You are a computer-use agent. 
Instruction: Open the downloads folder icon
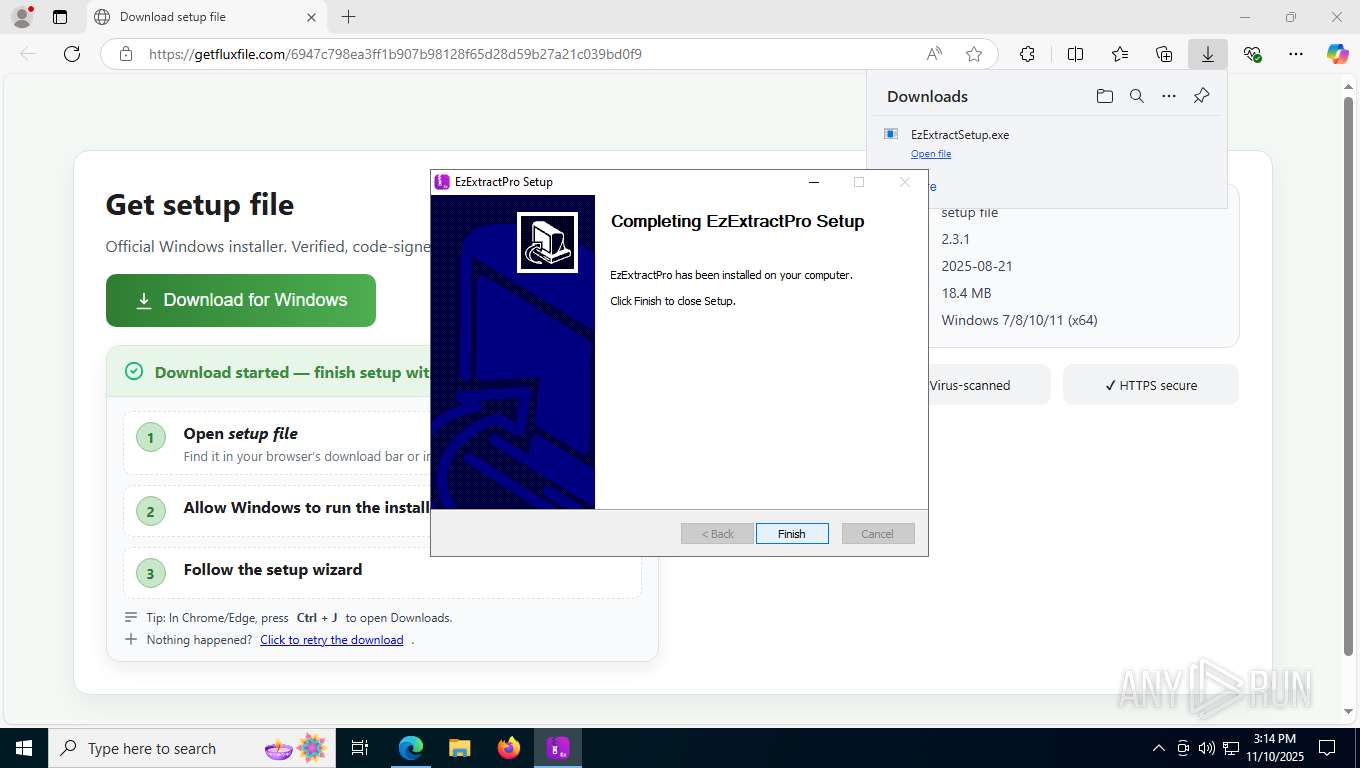(x=1104, y=96)
